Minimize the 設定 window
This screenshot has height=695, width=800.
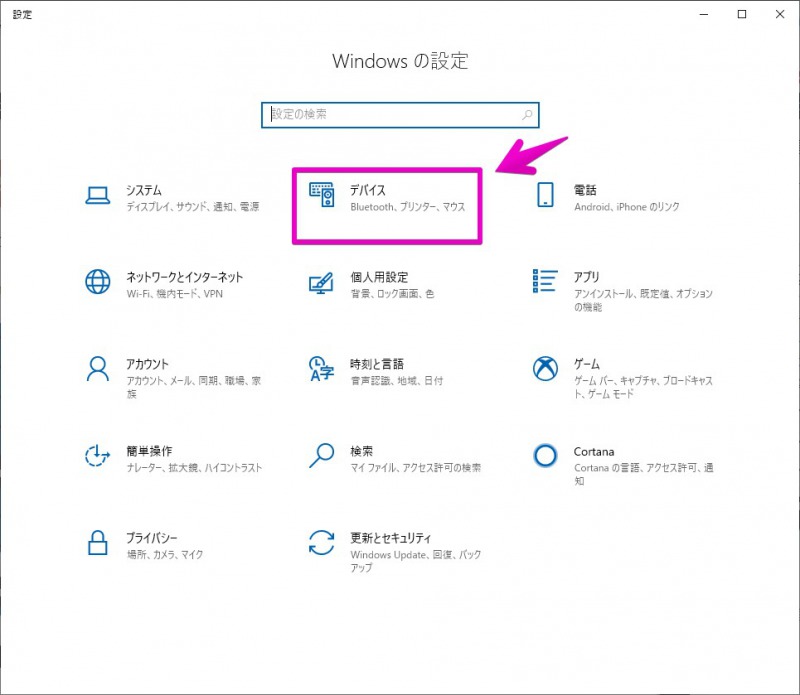pyautogui.click(x=704, y=14)
